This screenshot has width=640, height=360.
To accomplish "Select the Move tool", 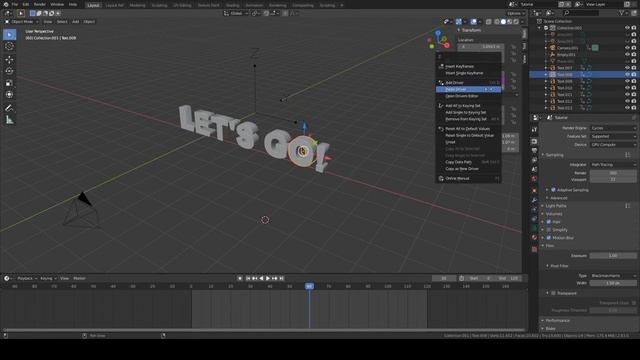I will click(x=9, y=60).
